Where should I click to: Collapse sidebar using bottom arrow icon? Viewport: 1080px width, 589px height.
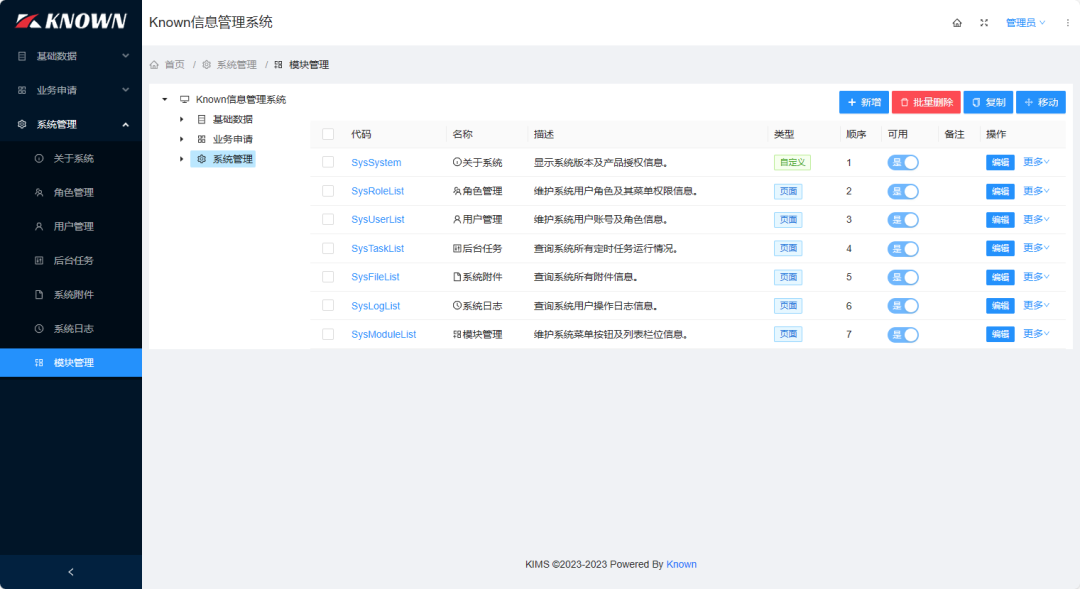coord(70,572)
